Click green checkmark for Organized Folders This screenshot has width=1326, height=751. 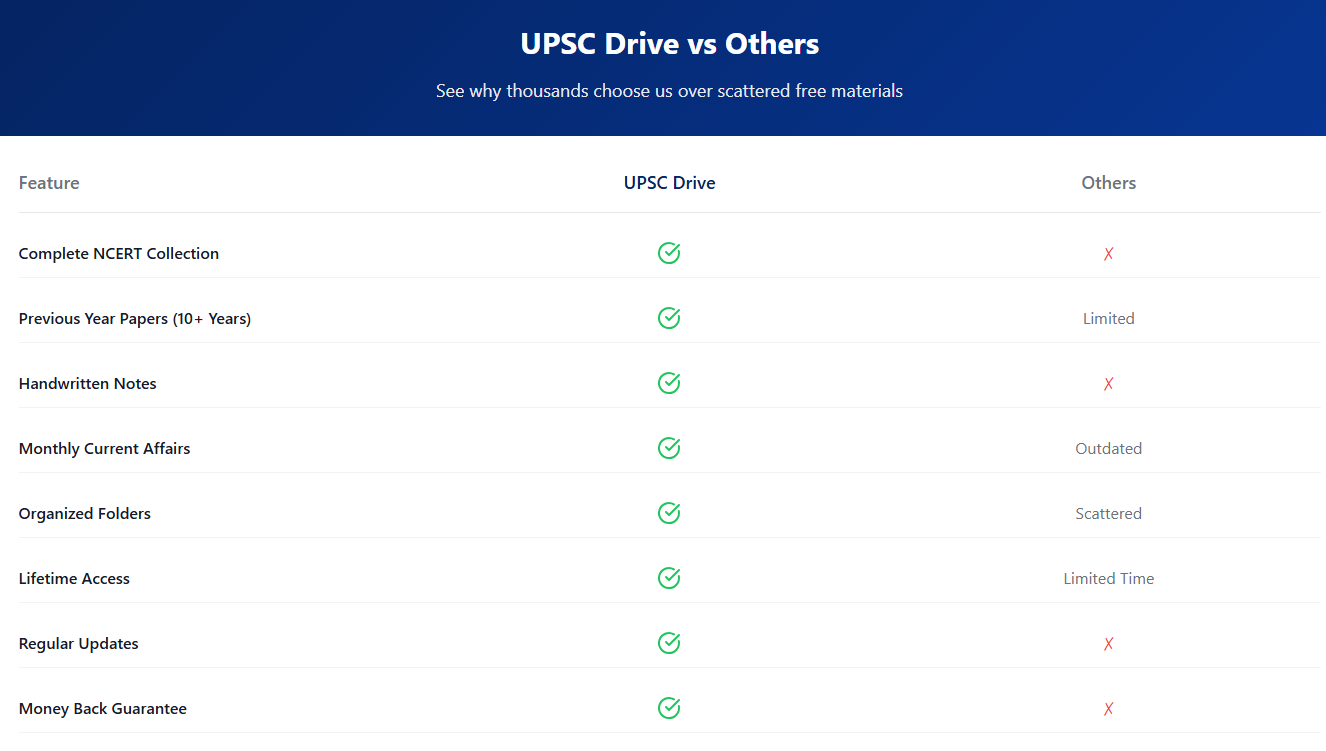coord(669,513)
